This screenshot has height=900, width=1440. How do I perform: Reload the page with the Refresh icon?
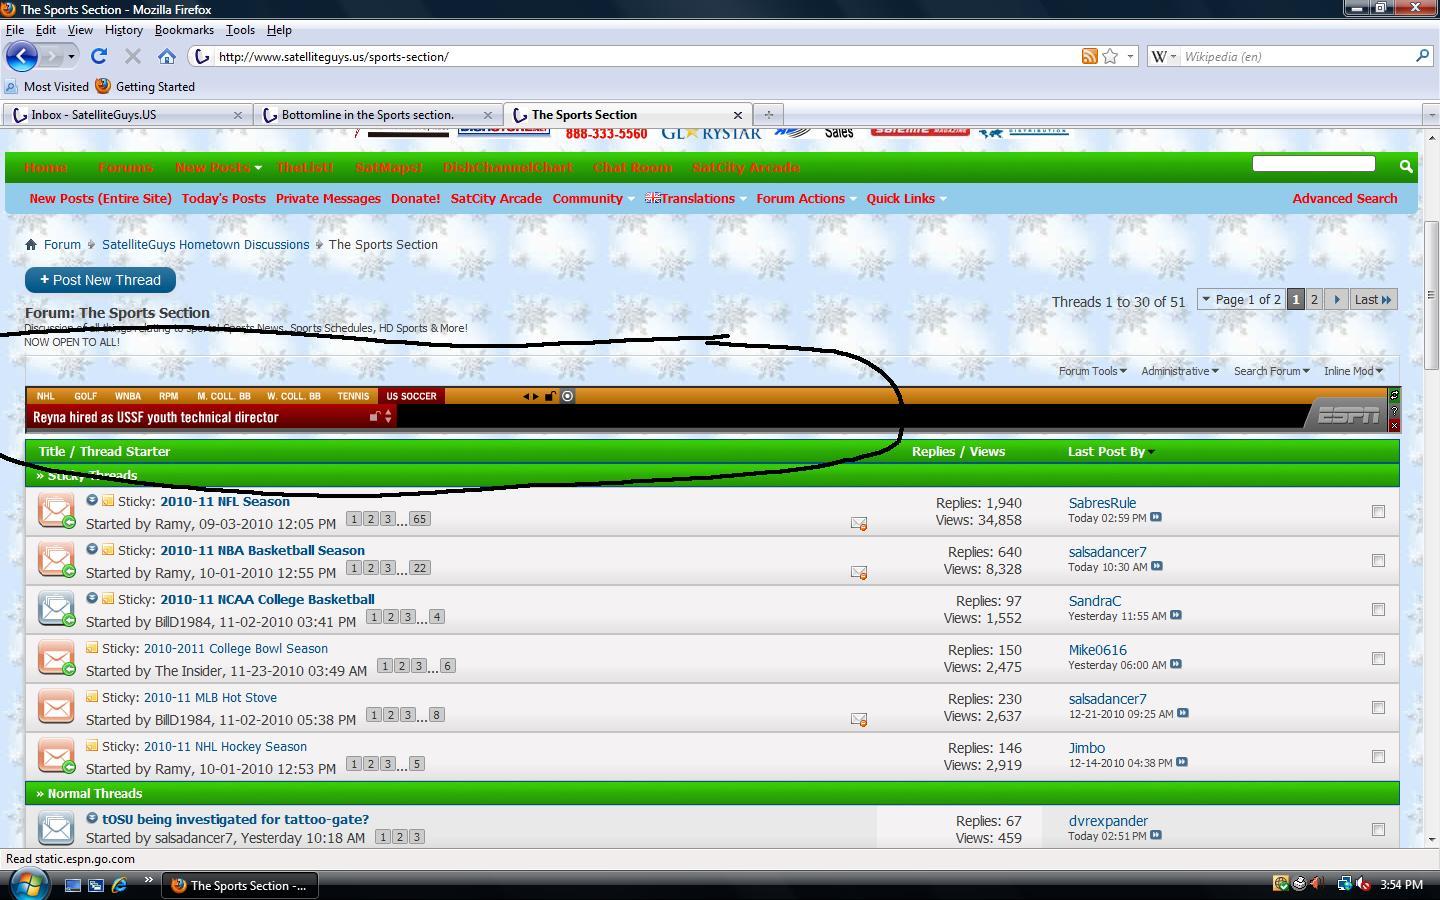pos(98,56)
